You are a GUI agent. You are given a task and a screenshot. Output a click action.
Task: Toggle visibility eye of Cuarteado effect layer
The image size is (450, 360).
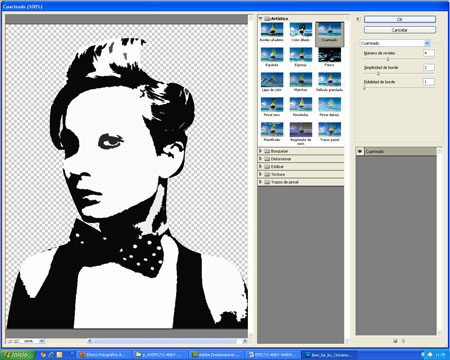pyautogui.click(x=360, y=151)
